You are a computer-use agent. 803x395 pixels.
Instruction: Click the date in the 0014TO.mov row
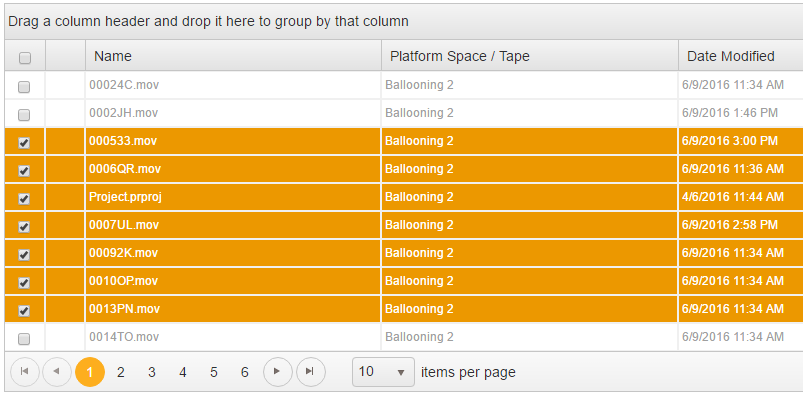(x=733, y=337)
